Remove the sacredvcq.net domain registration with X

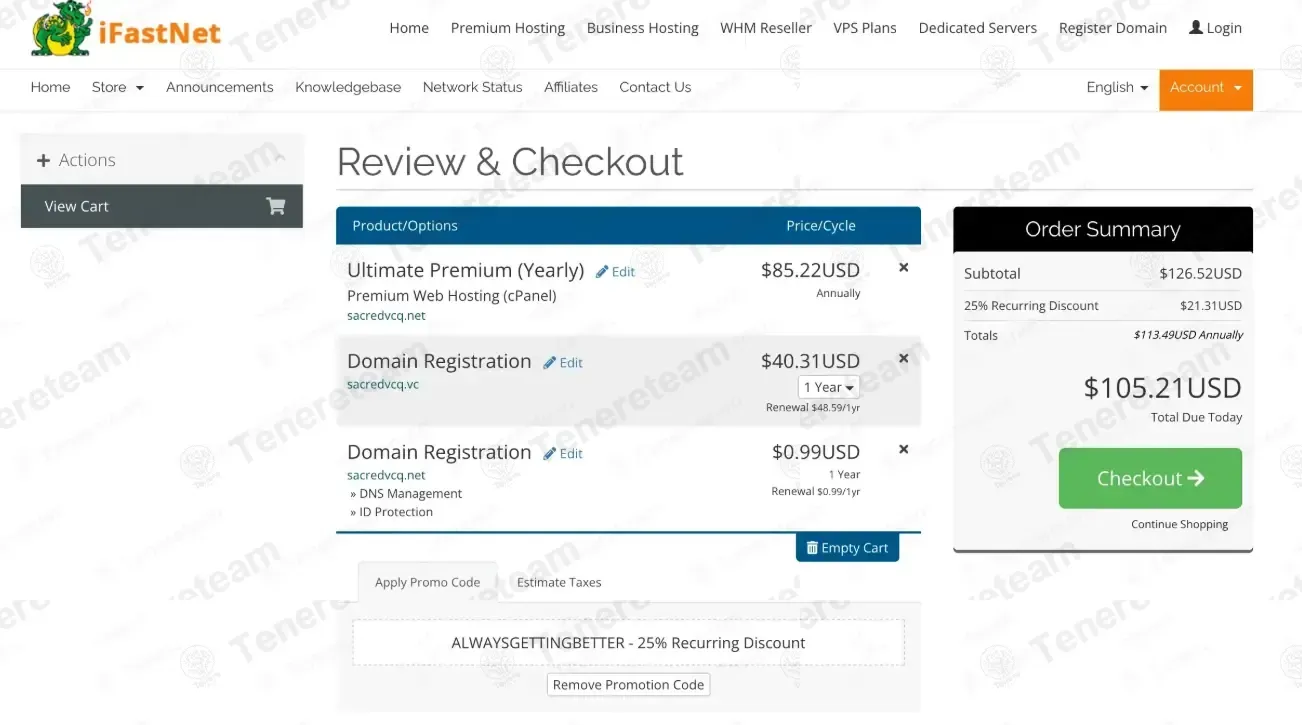pos(904,449)
